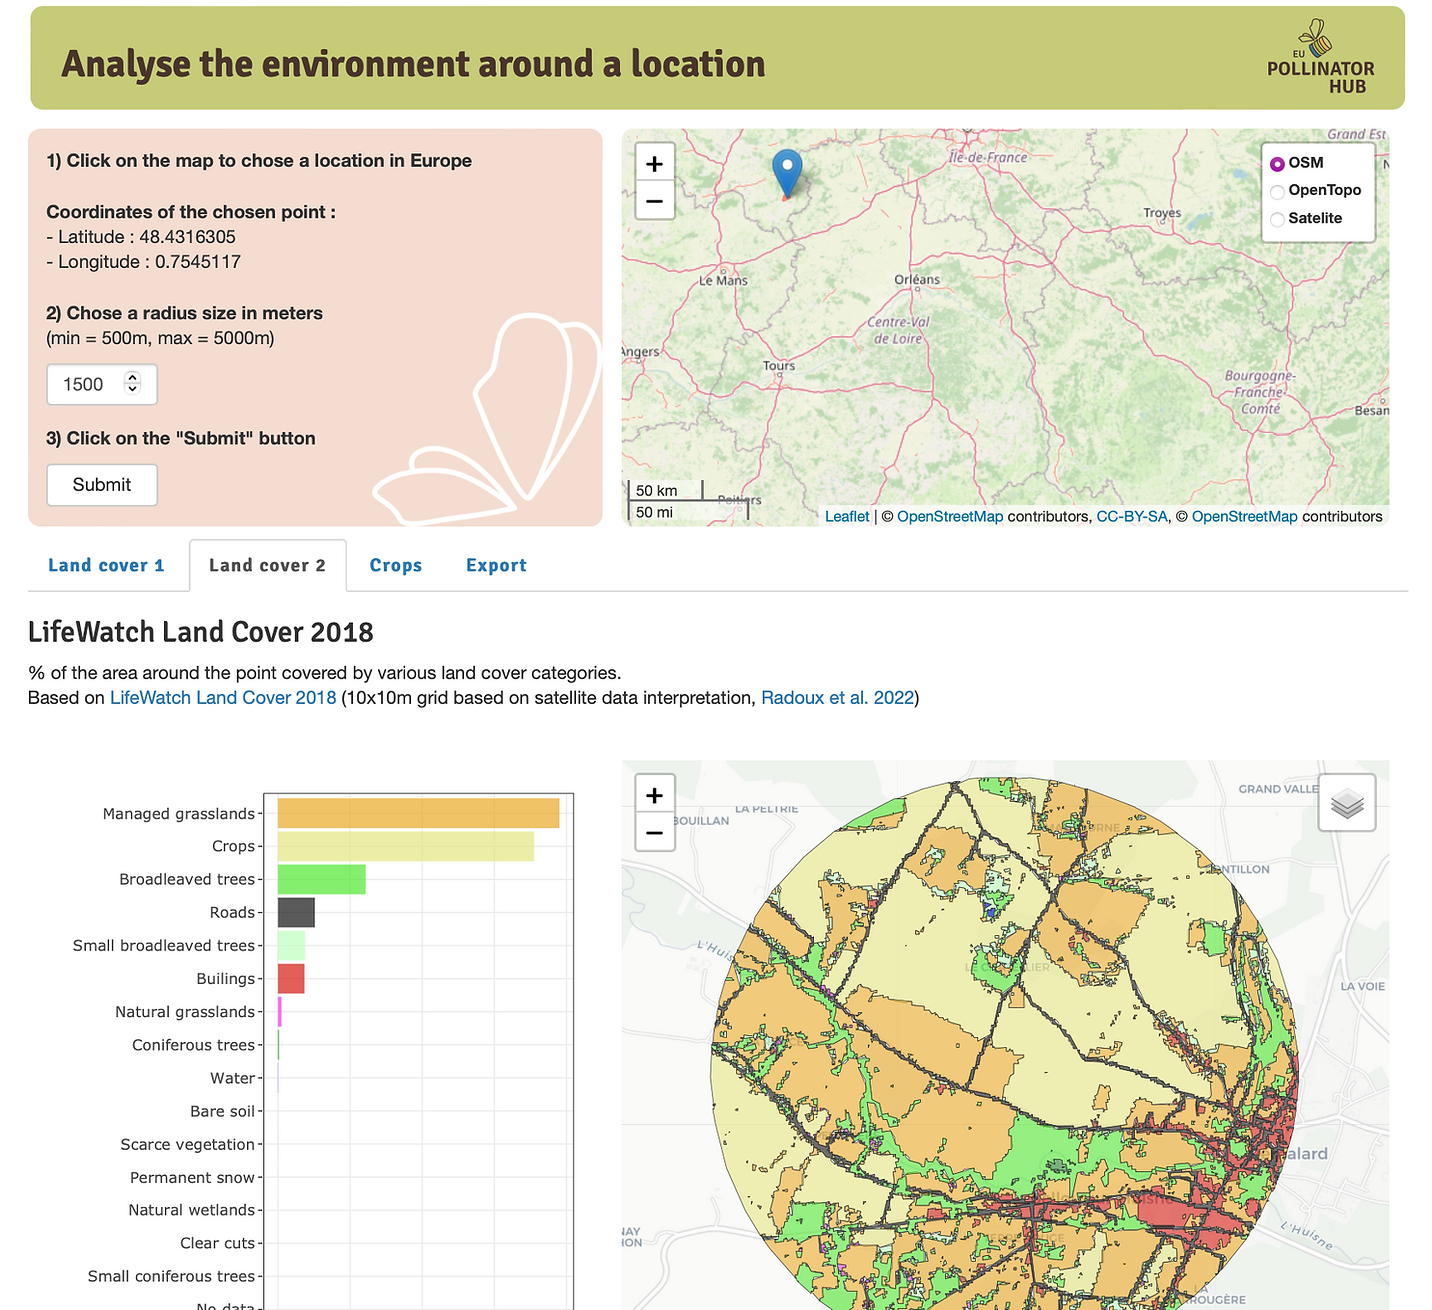Zoom out on the land cover map
This screenshot has width=1432, height=1310.
(655, 832)
